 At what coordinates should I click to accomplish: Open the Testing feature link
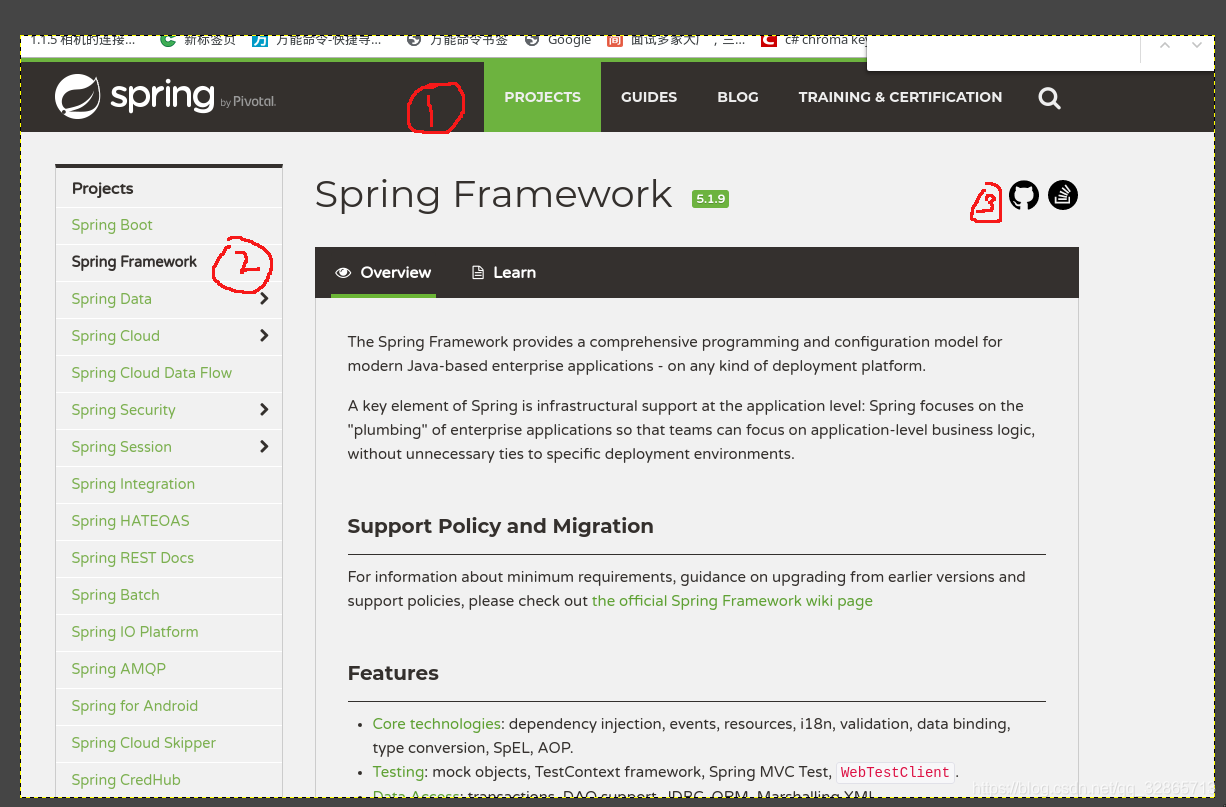click(398, 772)
